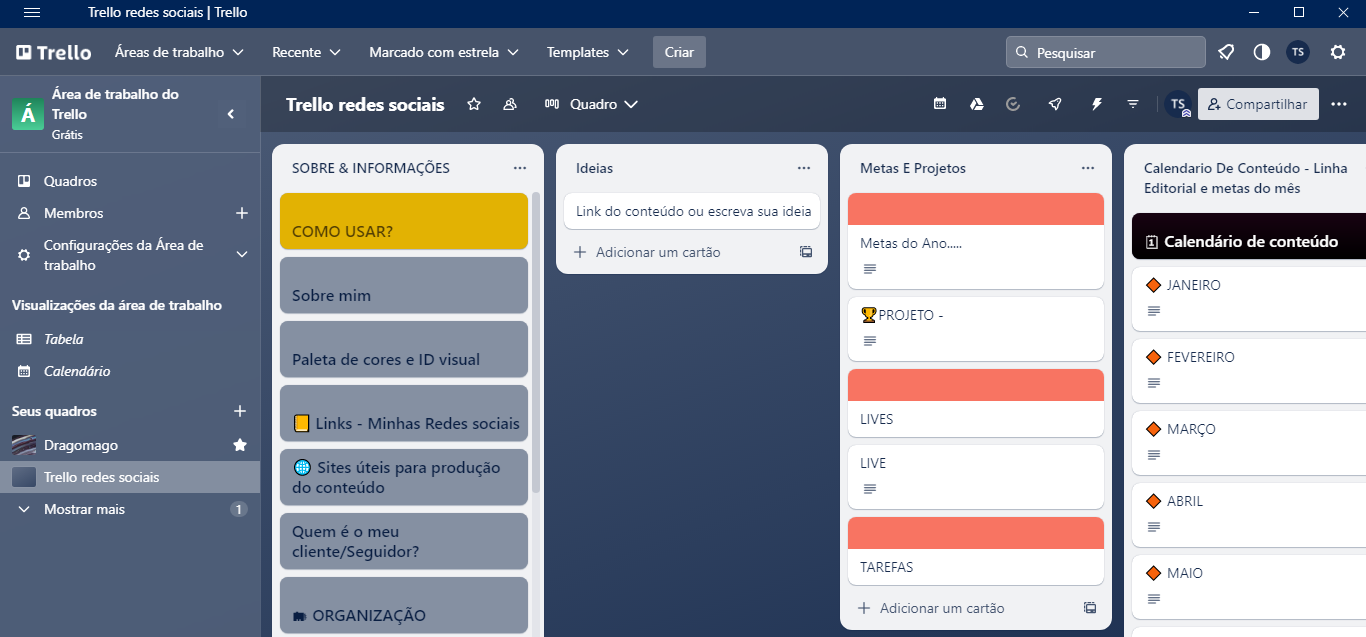Add a member with the plus icon

(241, 213)
